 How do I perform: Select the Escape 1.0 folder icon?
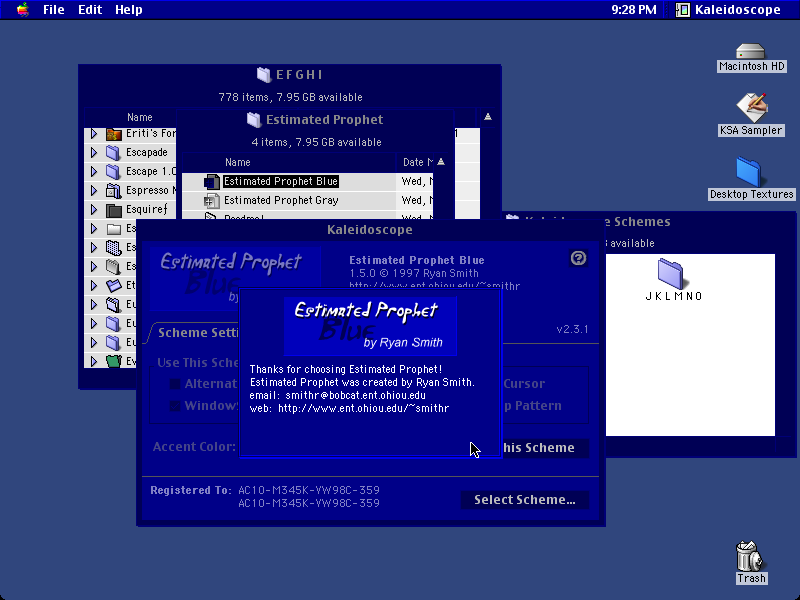[x=113, y=172]
